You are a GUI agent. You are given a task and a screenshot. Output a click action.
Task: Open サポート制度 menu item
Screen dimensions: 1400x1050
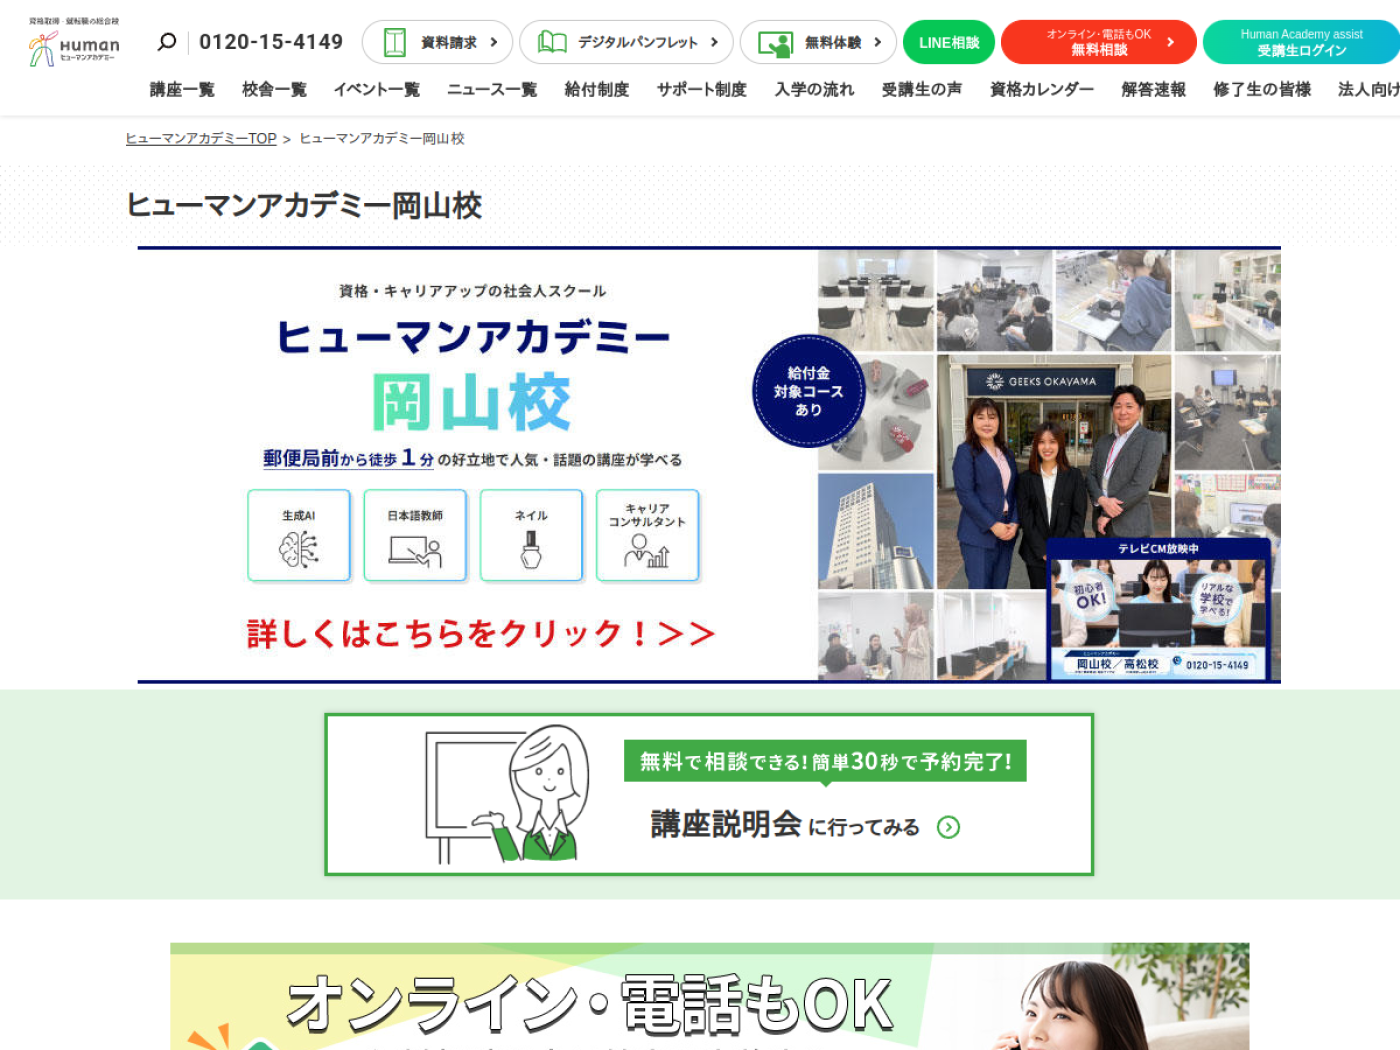(701, 89)
